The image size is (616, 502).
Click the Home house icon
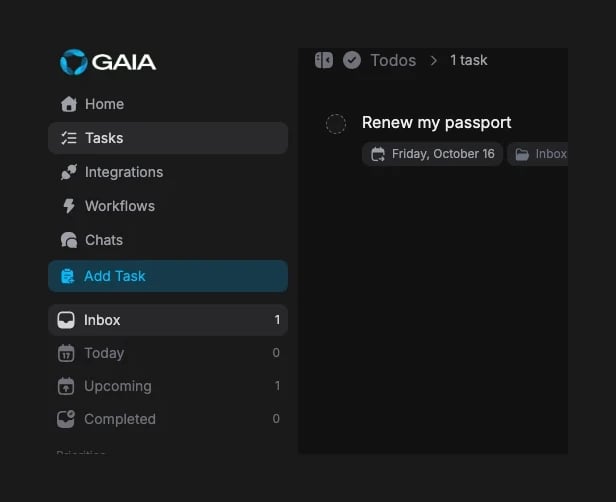coord(69,104)
